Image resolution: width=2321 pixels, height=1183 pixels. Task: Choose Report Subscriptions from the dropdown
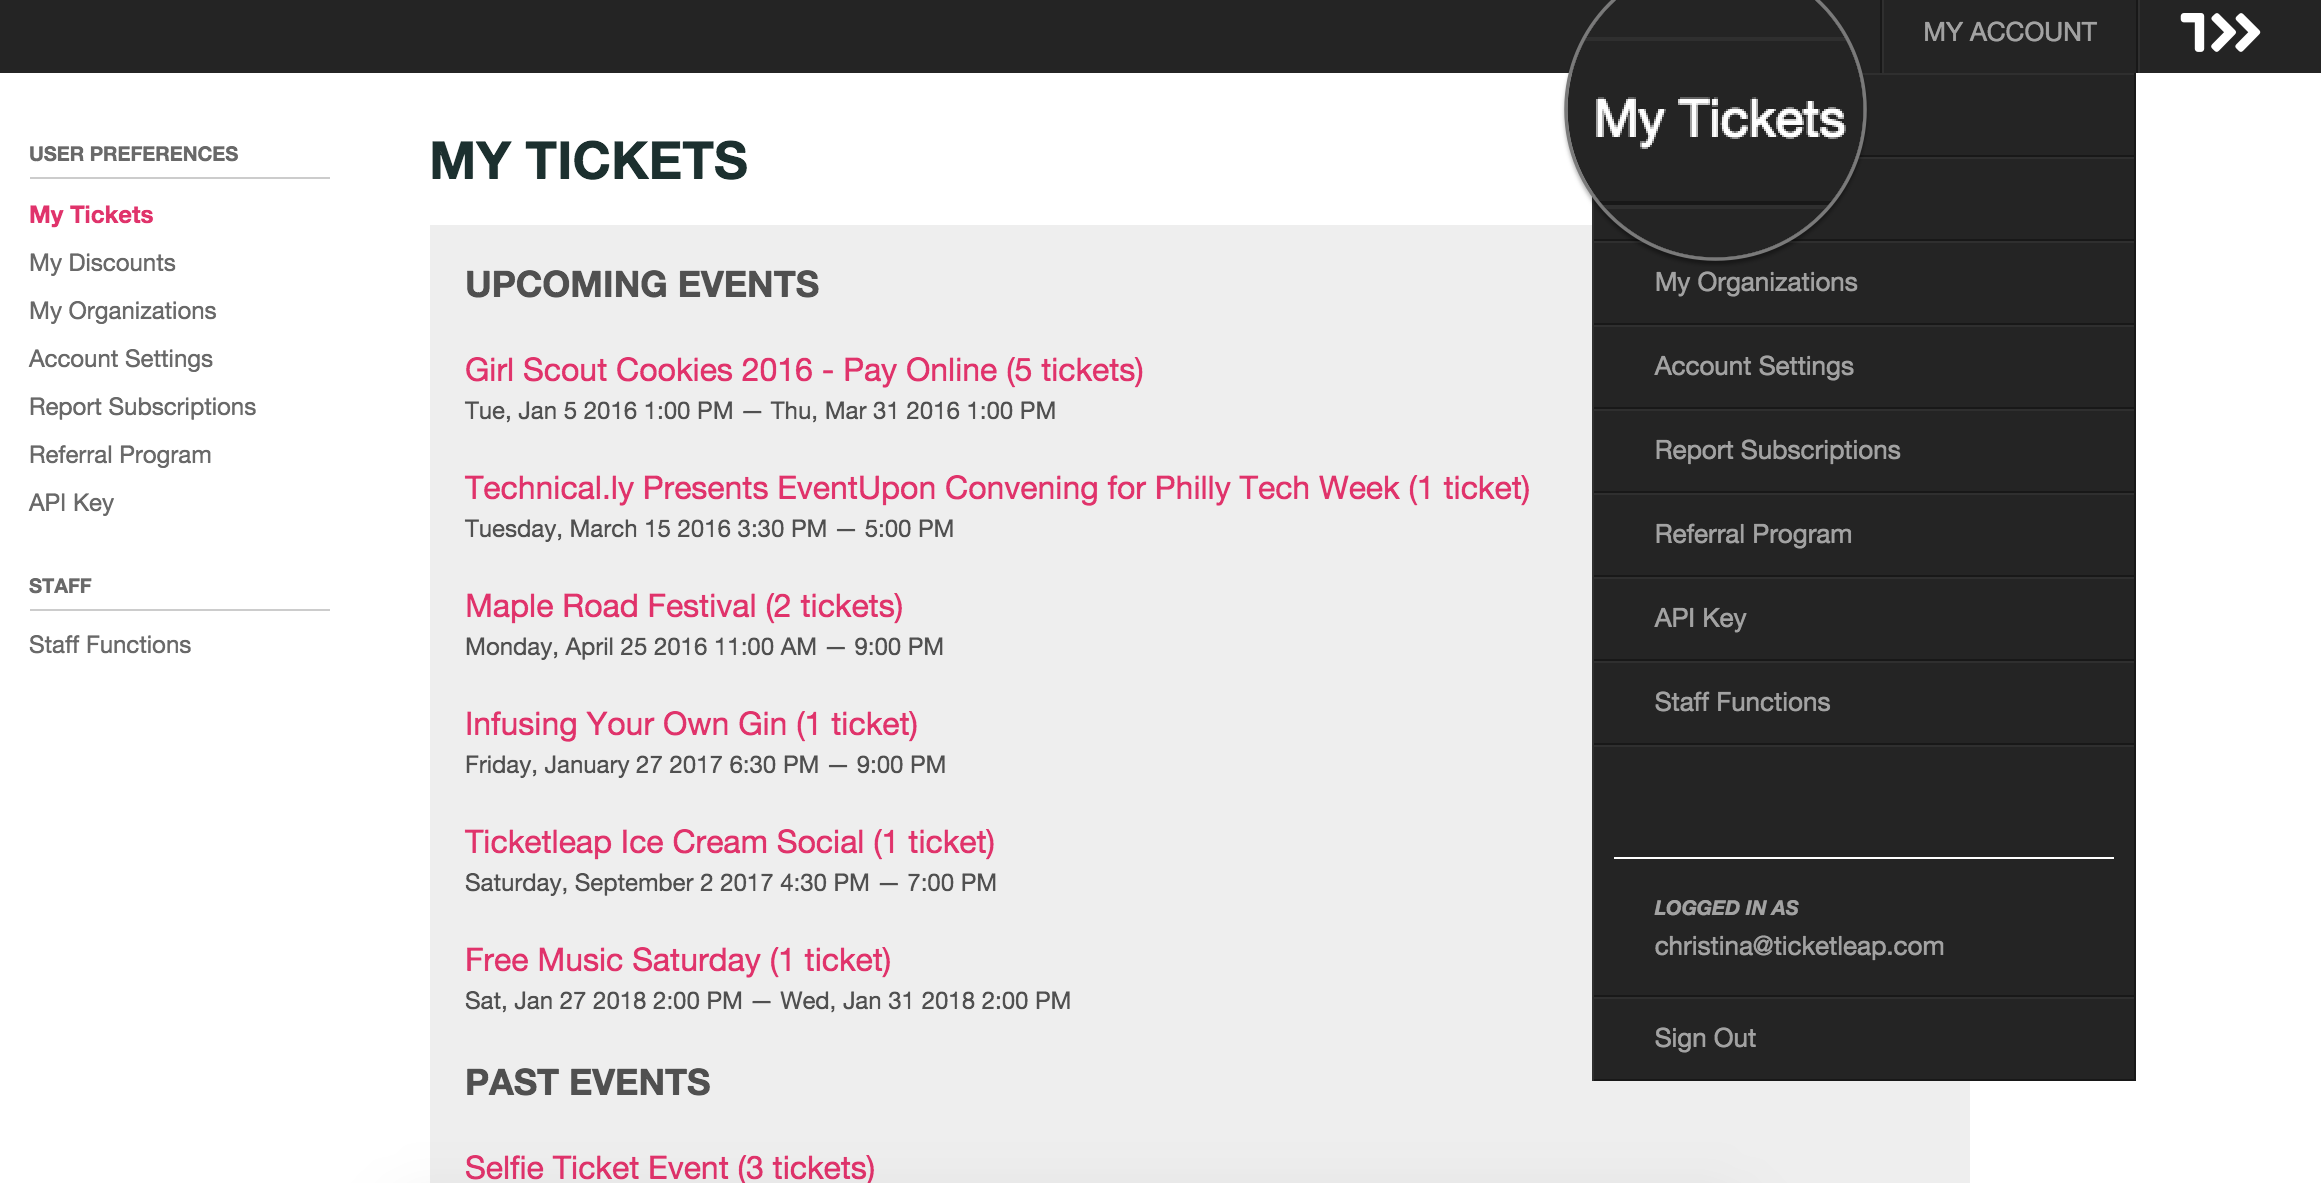click(x=1778, y=450)
